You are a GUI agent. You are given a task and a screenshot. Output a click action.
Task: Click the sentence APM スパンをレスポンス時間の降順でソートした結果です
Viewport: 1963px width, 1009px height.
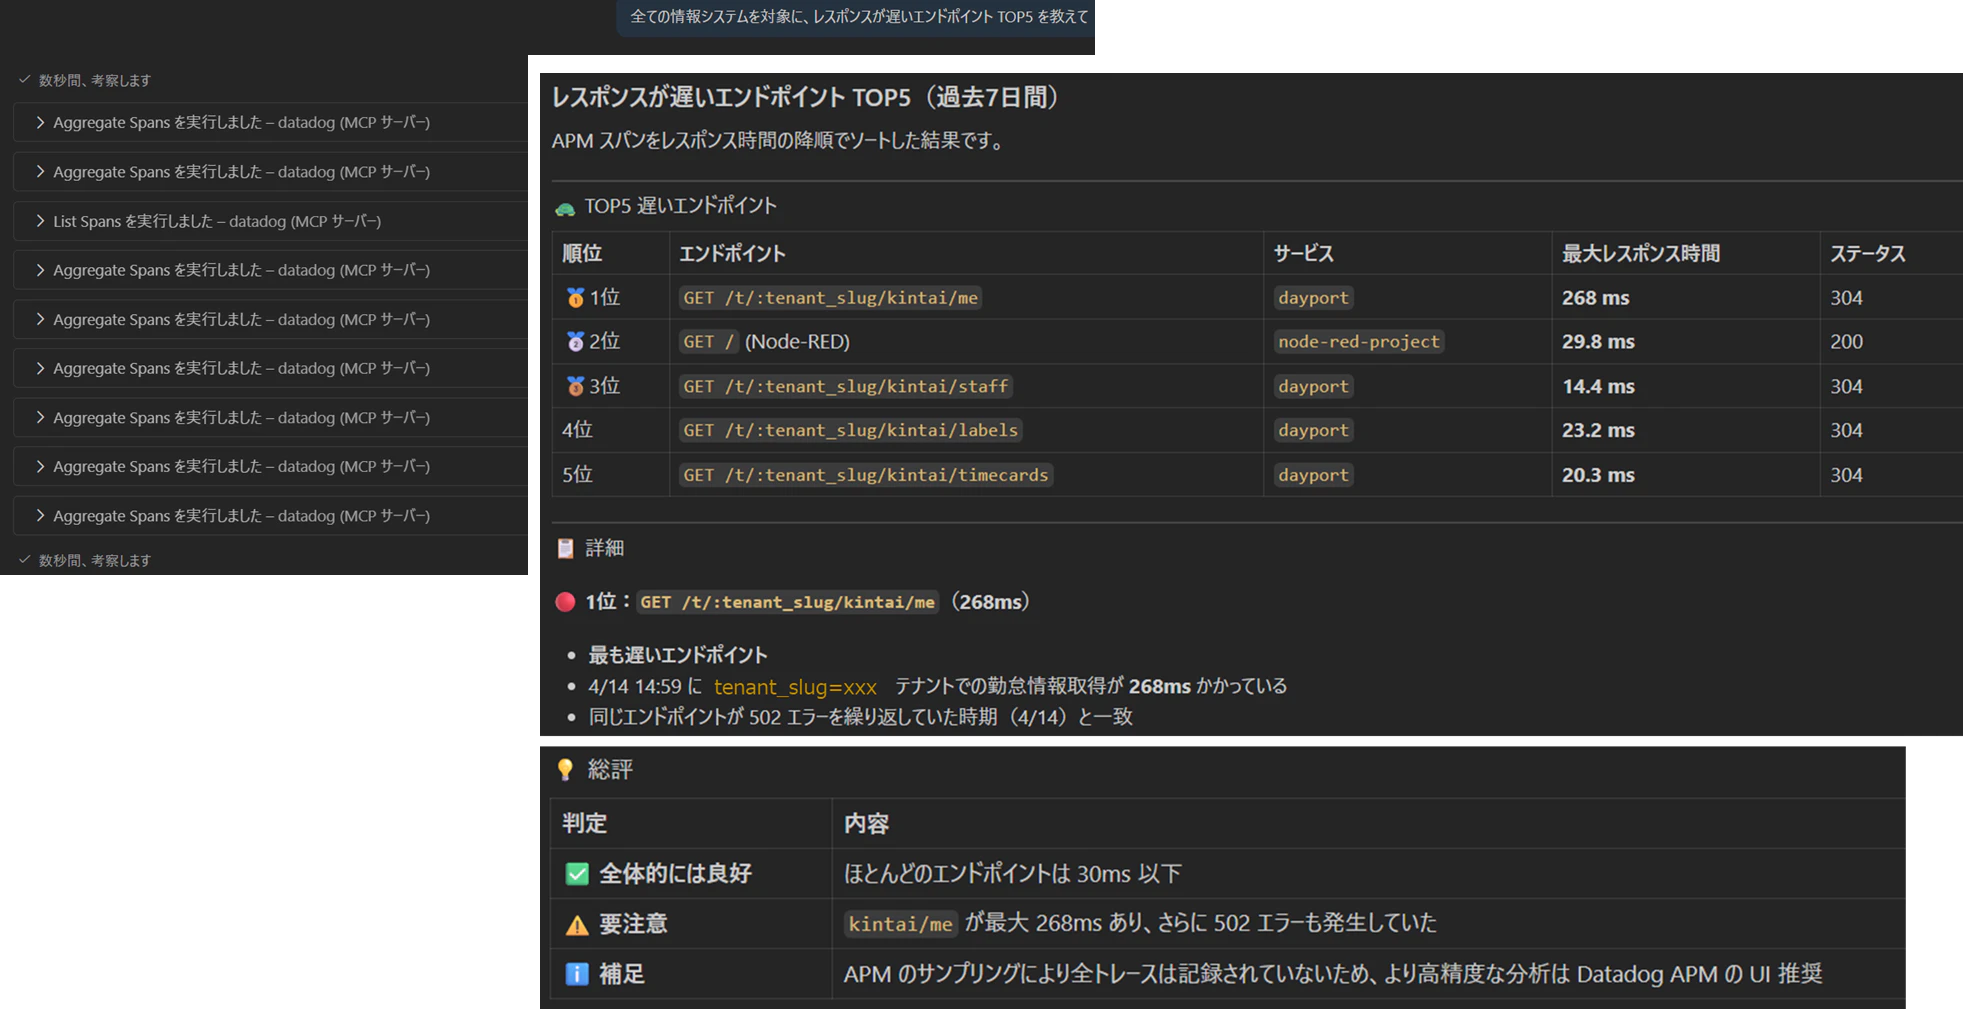coord(780,140)
